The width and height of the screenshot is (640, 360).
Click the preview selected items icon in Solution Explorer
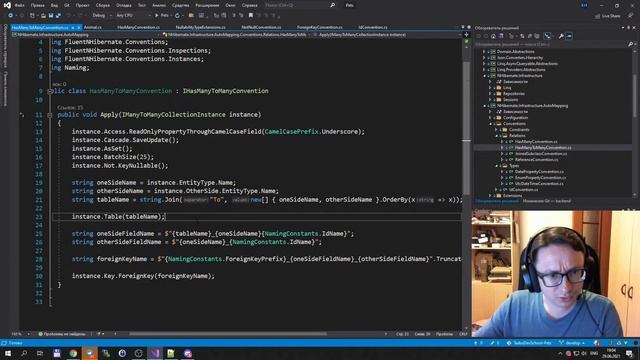(x=569, y=36)
